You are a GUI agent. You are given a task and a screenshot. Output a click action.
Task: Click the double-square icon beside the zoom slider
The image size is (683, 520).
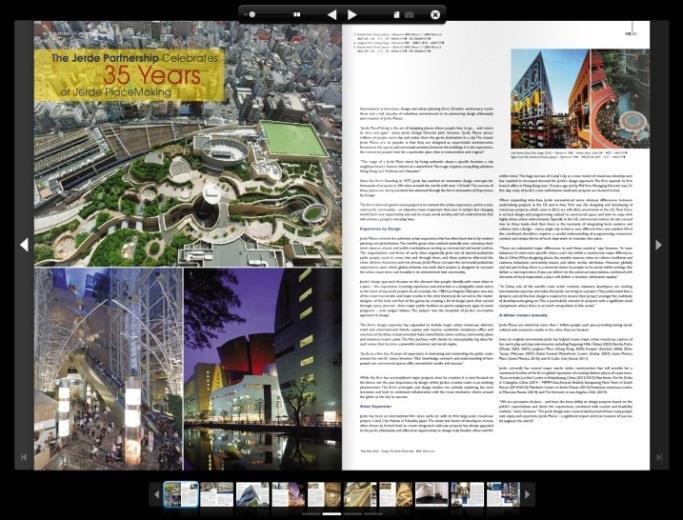(x=297, y=14)
